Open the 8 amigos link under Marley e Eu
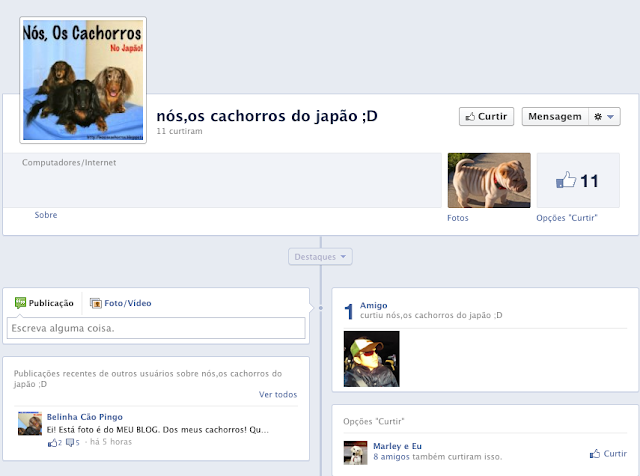640x476 pixels. [x=391, y=456]
